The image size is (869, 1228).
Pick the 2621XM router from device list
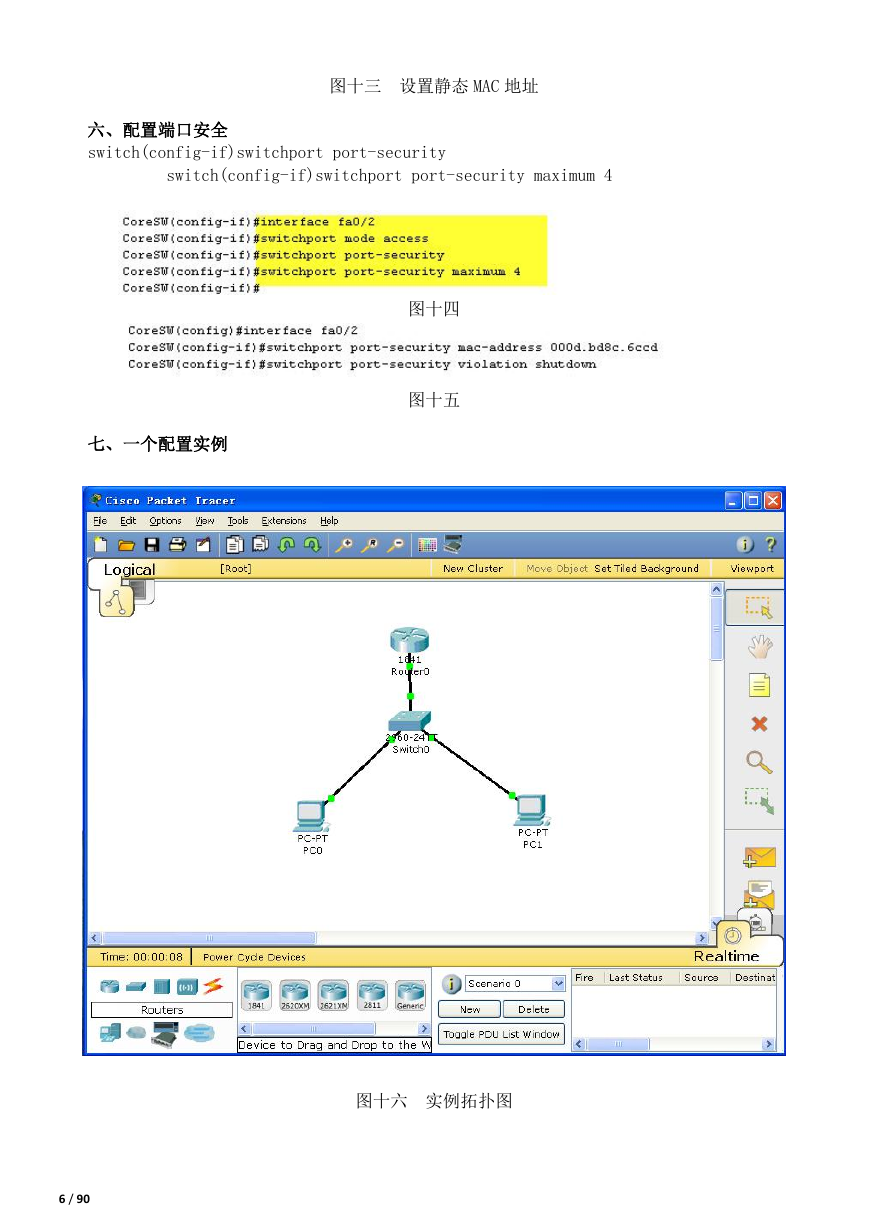333,994
